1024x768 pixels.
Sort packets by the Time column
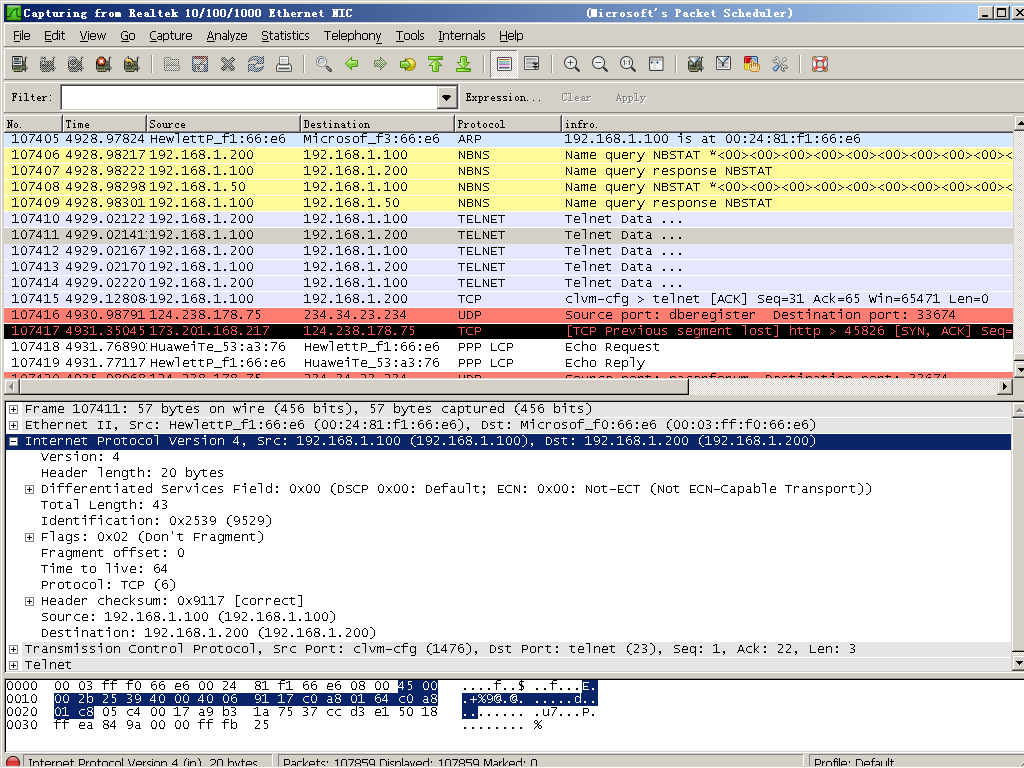pos(104,124)
